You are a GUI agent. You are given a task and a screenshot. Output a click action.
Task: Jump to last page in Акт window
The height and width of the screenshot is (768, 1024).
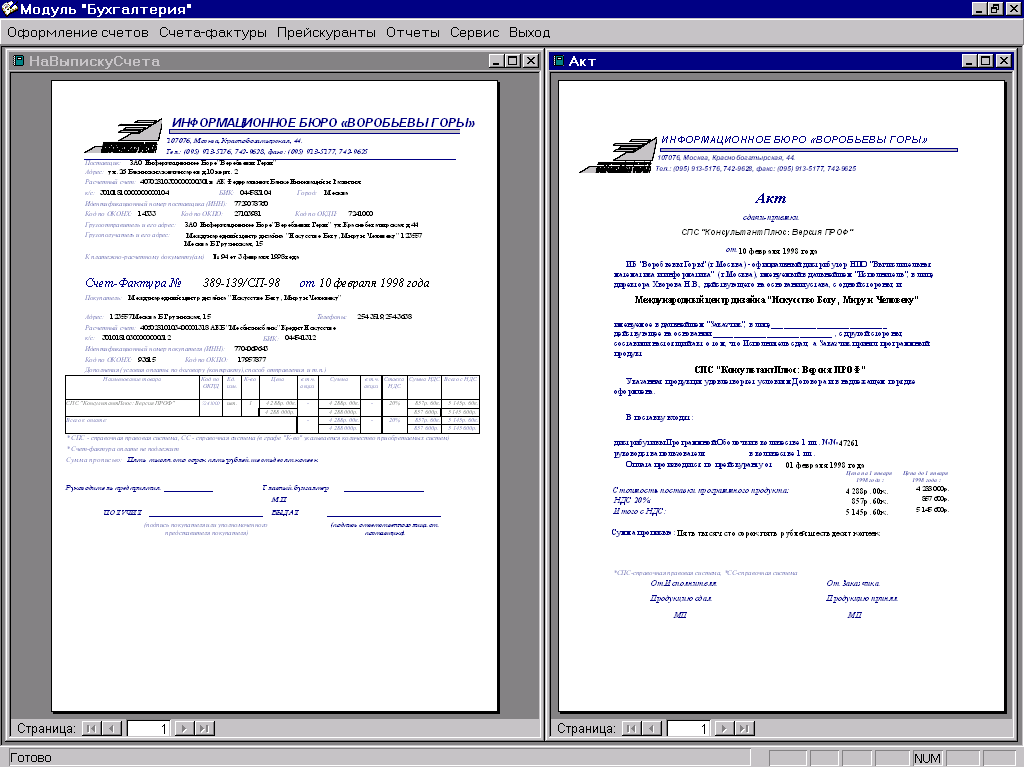click(745, 729)
